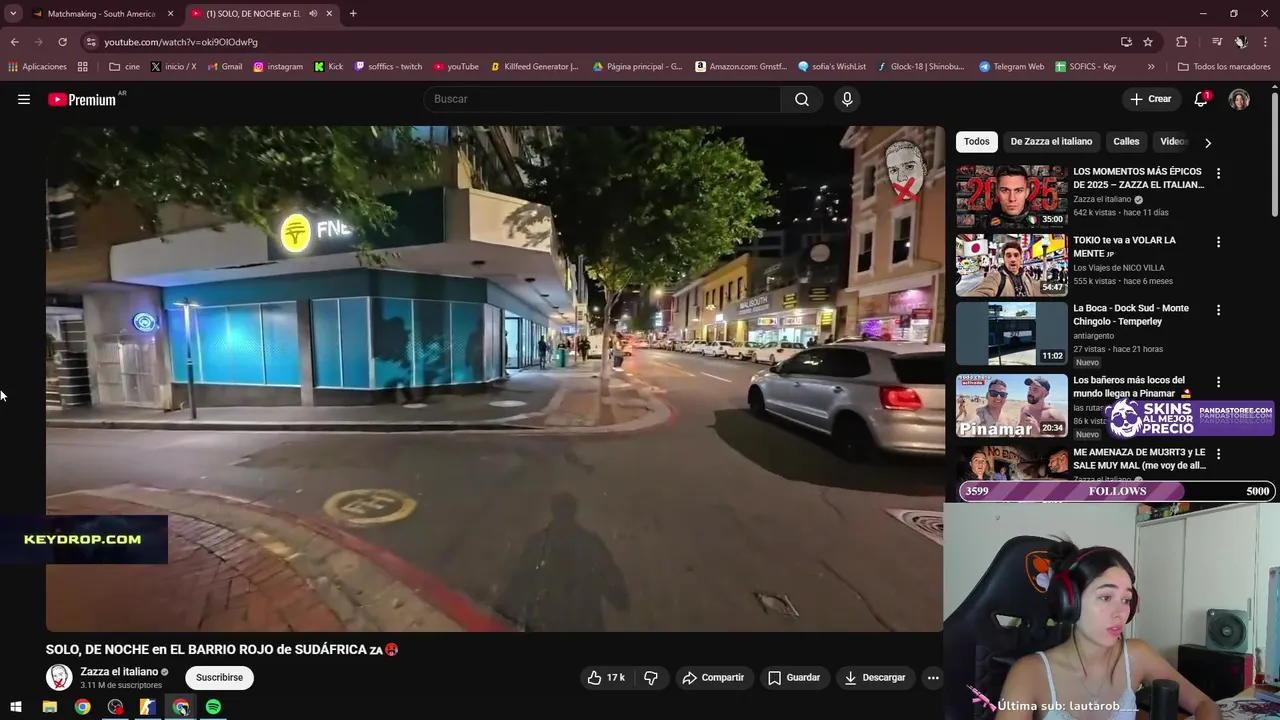This screenshot has width=1280, height=720.
Task: Open the TOKIO te va a VOLAR thumbnail
Action: click(1011, 265)
